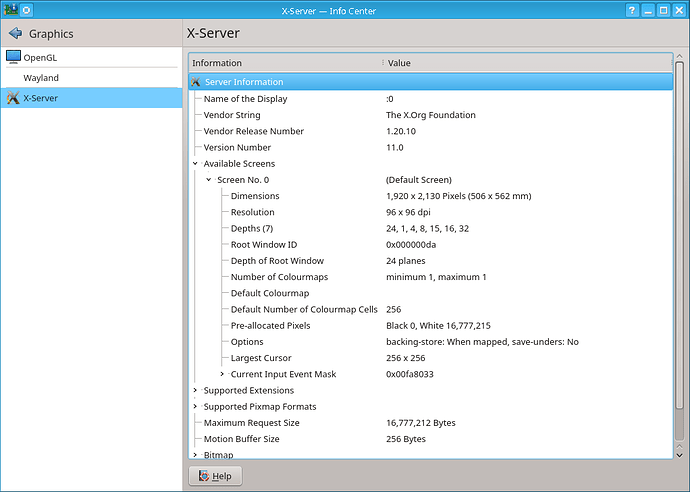The height and width of the screenshot is (492, 690).
Task: Minimize the Info Center window
Action: [x=648, y=10]
